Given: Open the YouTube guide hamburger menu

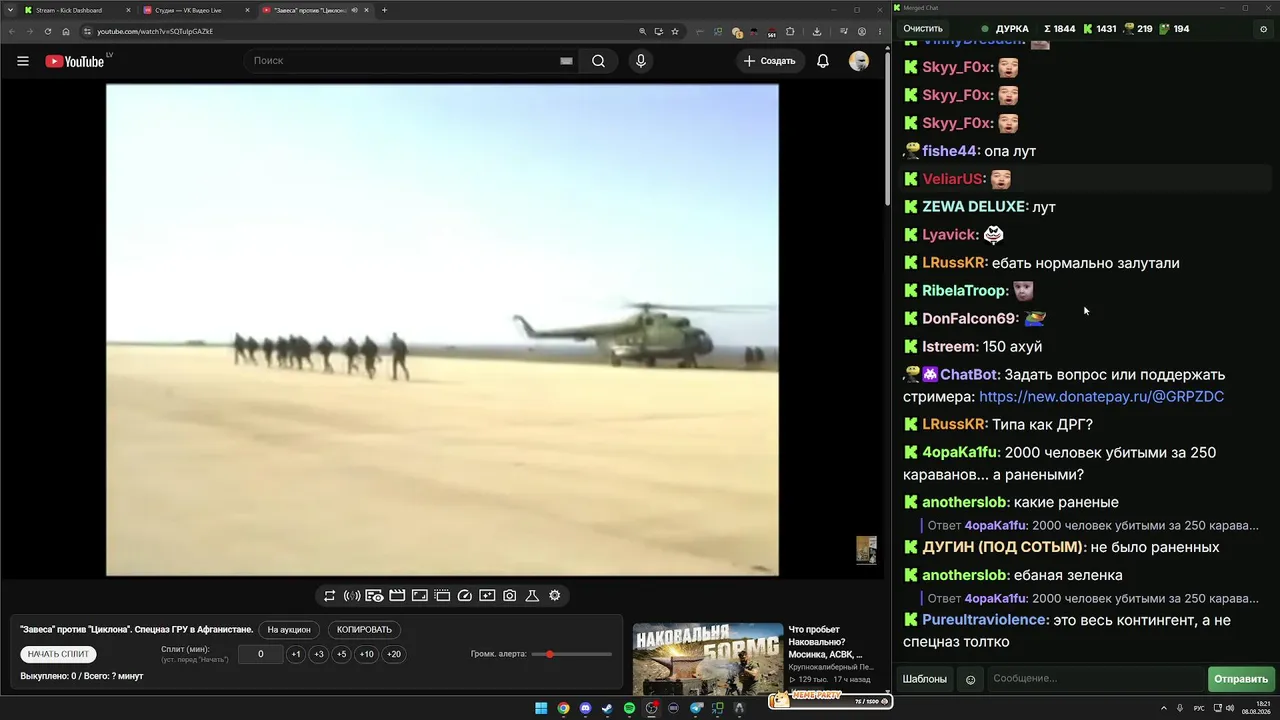Looking at the screenshot, I should [x=23, y=61].
